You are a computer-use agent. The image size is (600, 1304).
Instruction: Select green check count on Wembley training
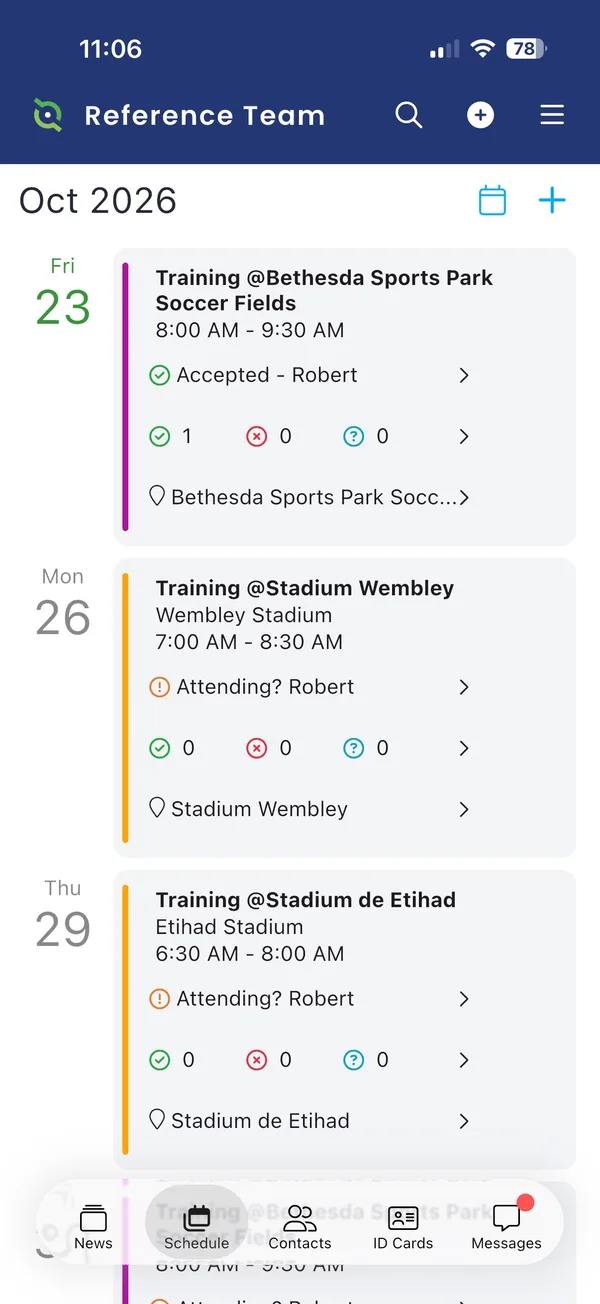172,748
